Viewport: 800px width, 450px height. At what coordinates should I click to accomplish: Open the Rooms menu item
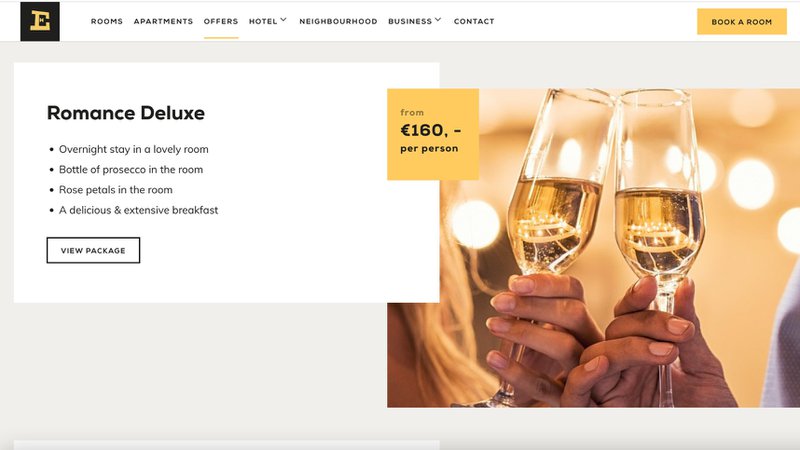click(x=107, y=21)
